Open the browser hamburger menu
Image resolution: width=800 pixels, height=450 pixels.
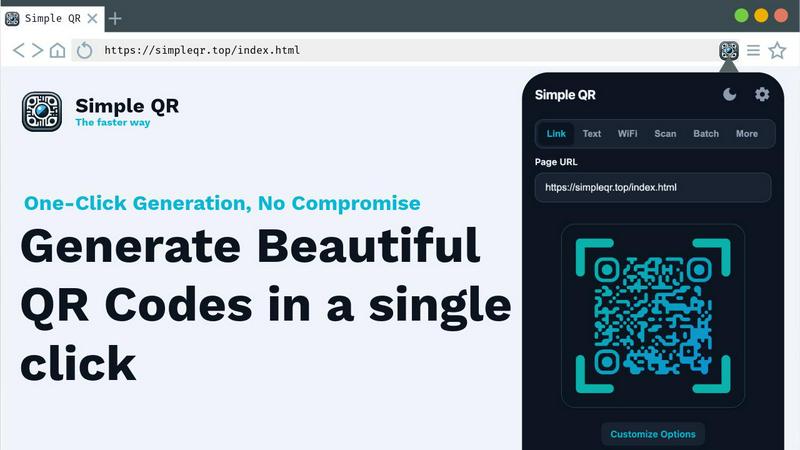pos(753,50)
